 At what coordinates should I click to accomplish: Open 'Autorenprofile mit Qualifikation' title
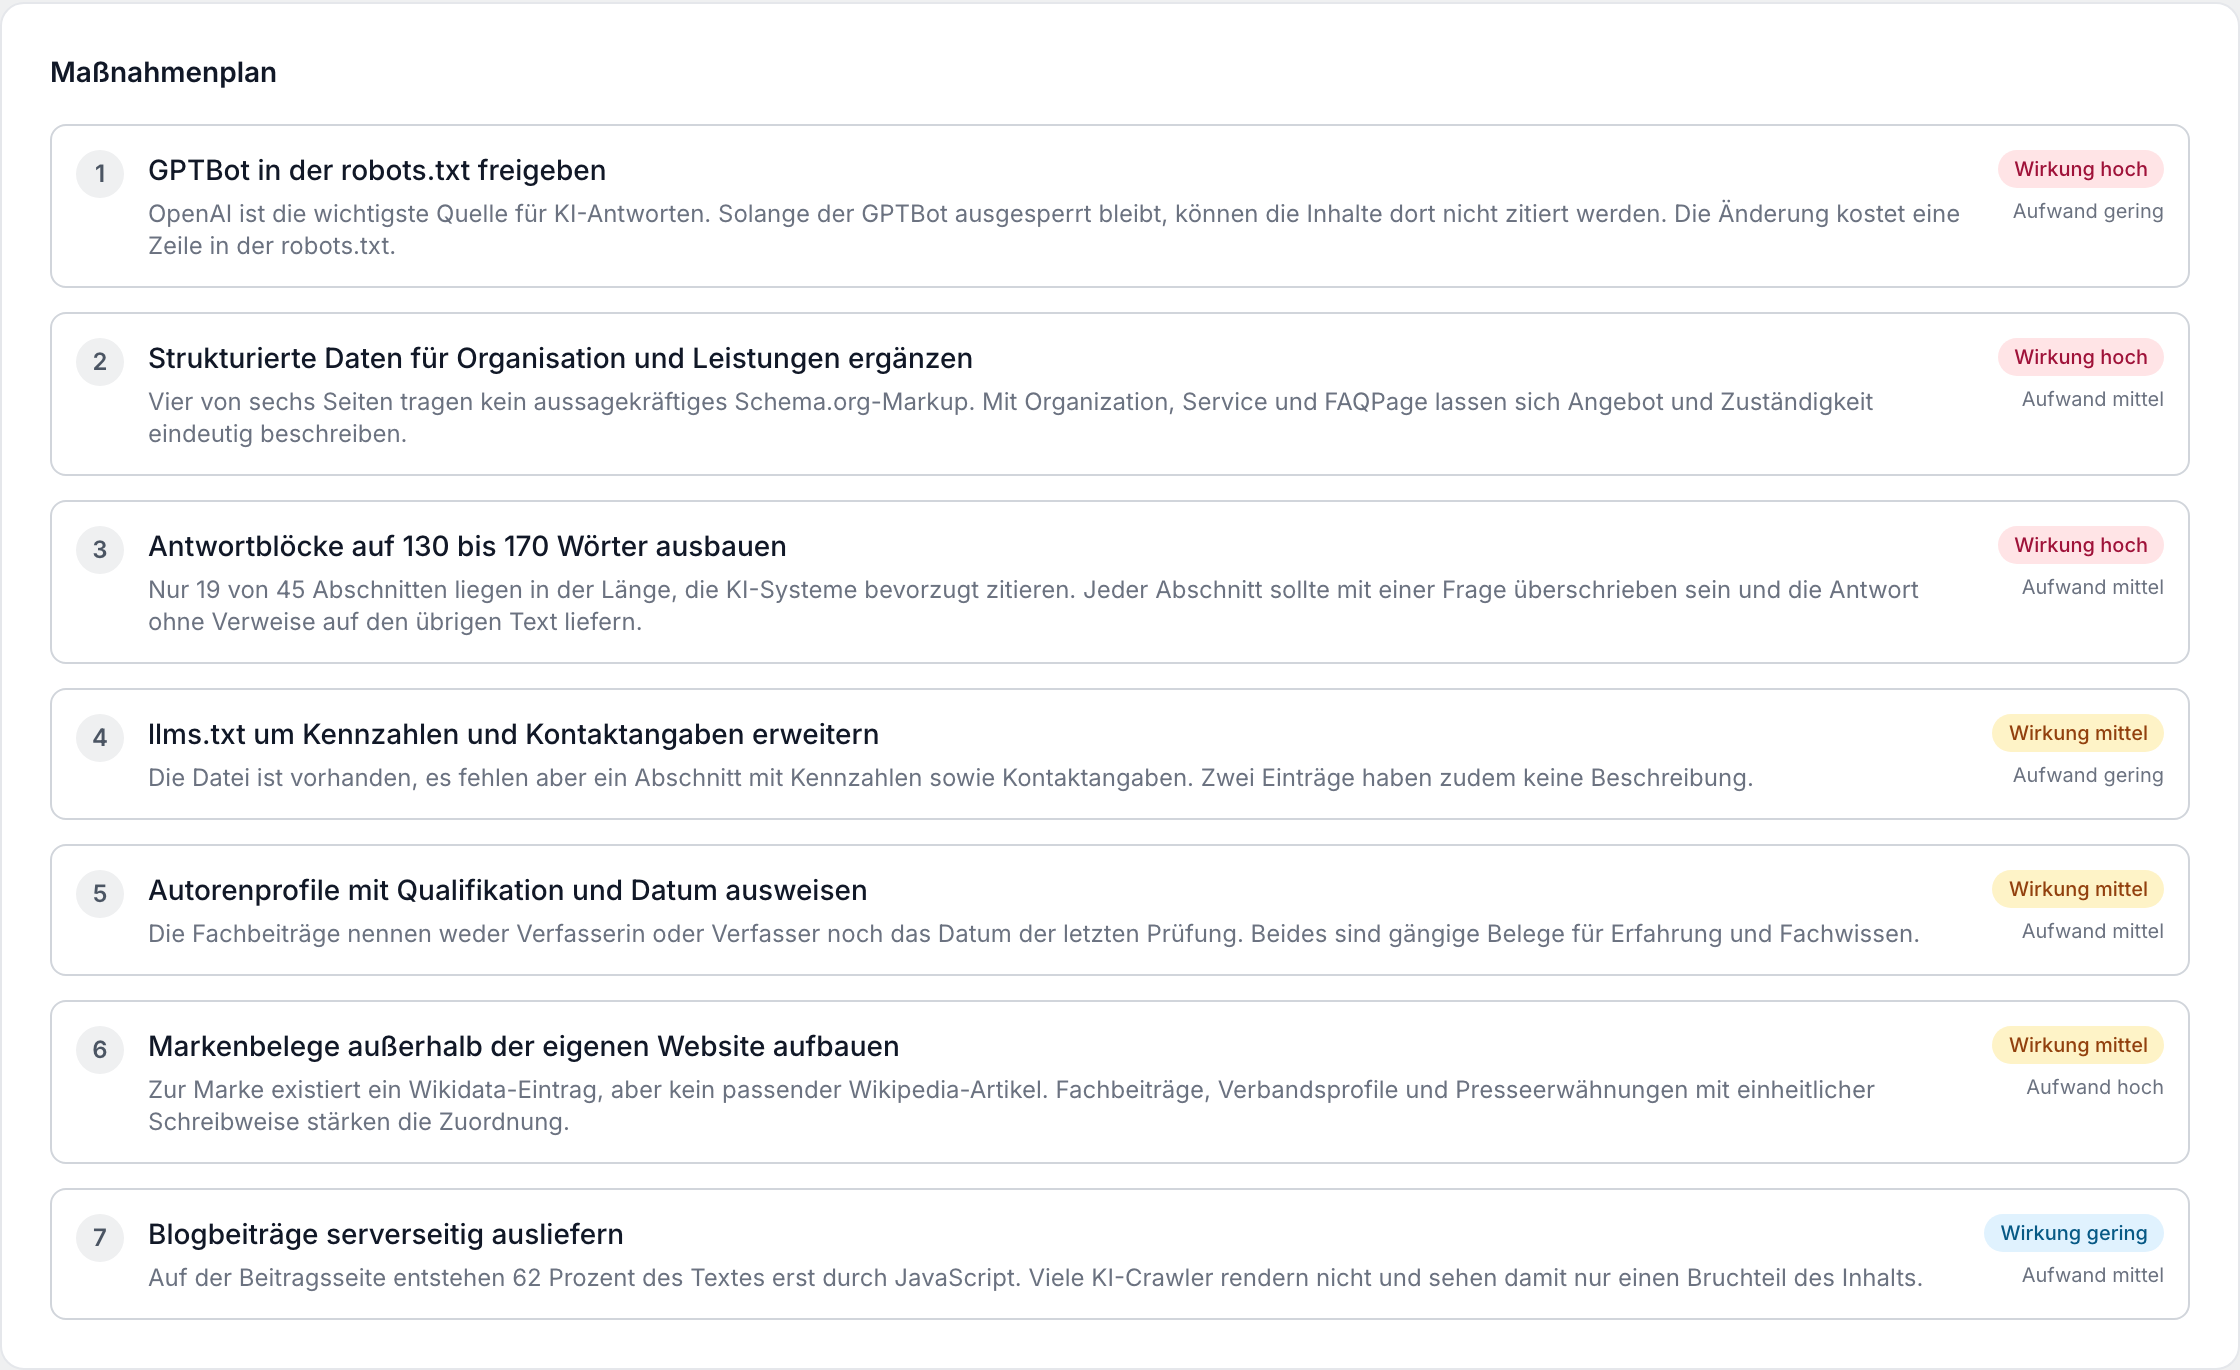click(x=507, y=890)
